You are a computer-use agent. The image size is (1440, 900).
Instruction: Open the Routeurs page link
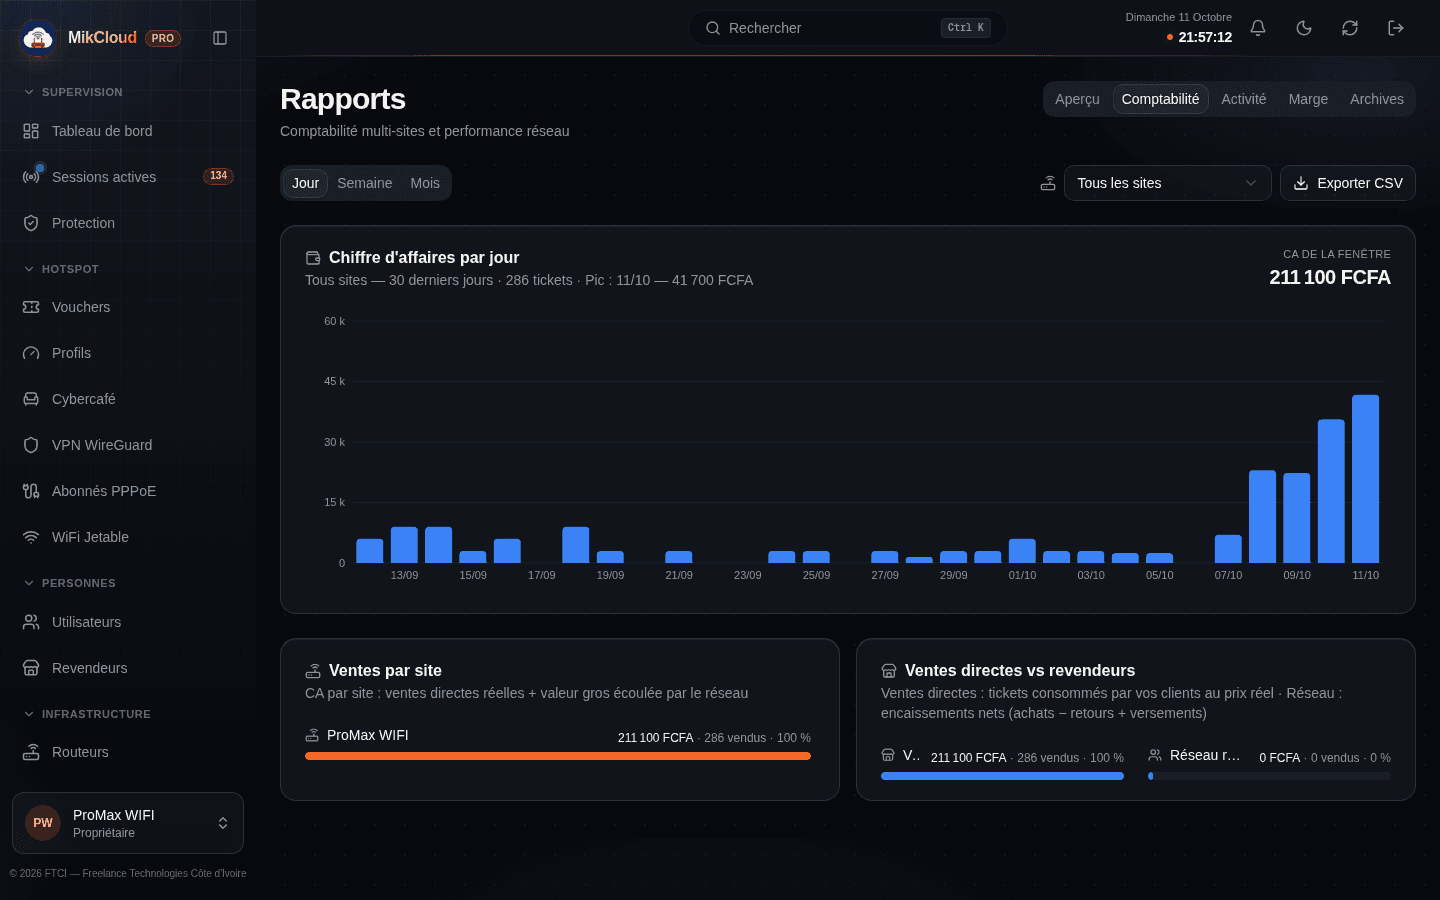point(128,752)
